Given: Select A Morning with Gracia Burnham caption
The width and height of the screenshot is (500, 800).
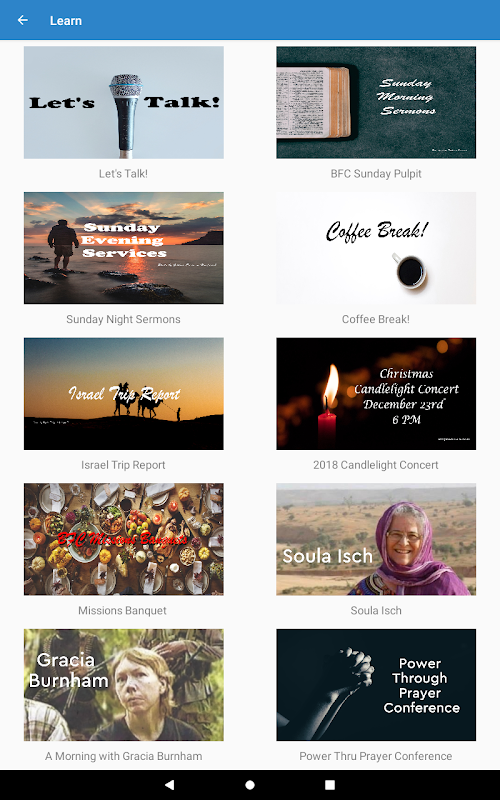Looking at the screenshot, I should [123, 756].
